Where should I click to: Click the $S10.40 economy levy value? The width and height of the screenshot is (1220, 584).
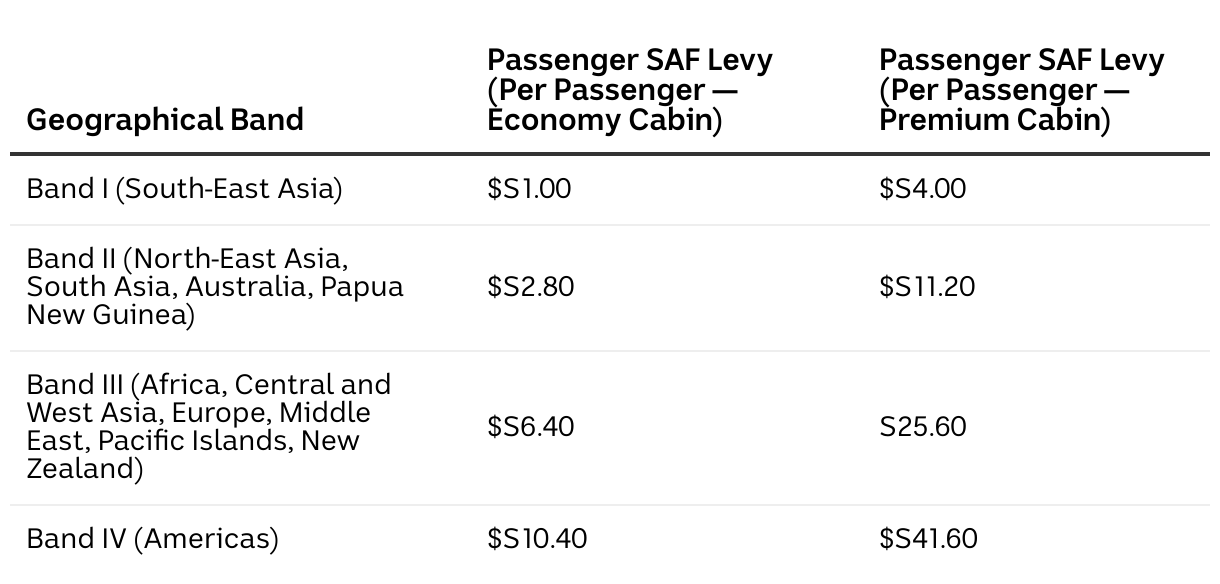pyautogui.click(x=537, y=539)
